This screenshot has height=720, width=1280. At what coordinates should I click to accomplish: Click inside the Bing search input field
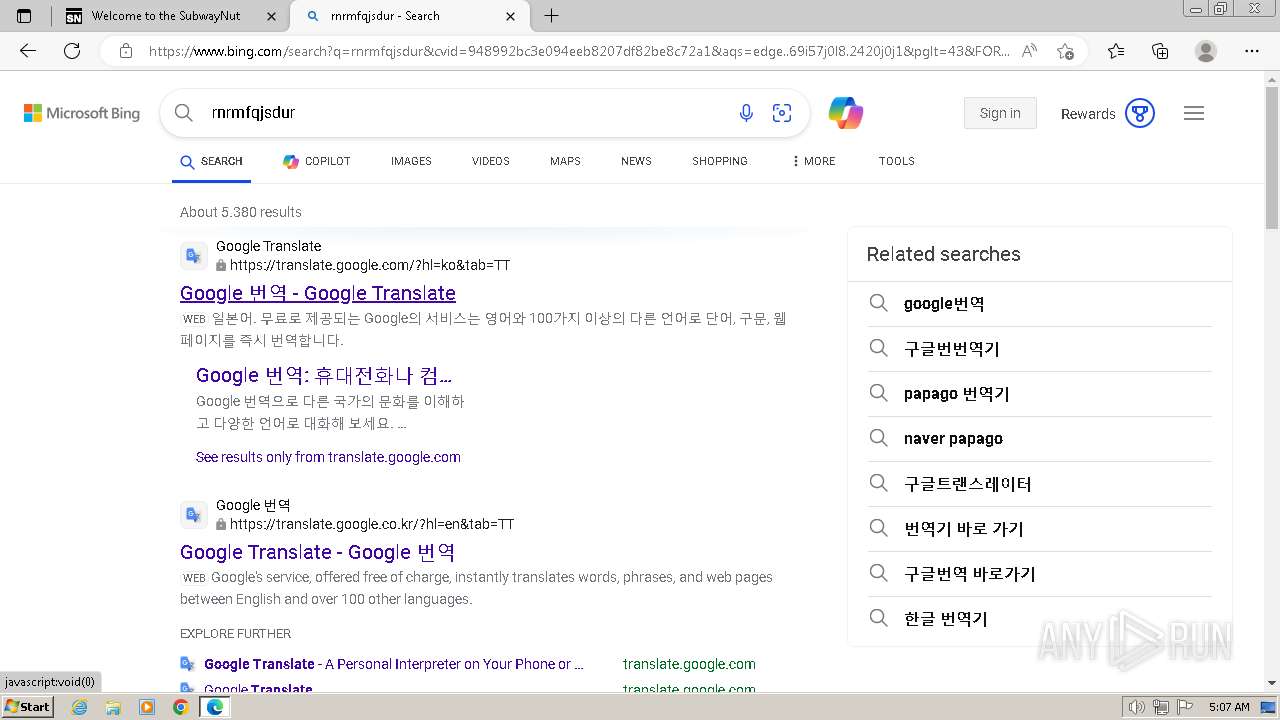click(465, 113)
